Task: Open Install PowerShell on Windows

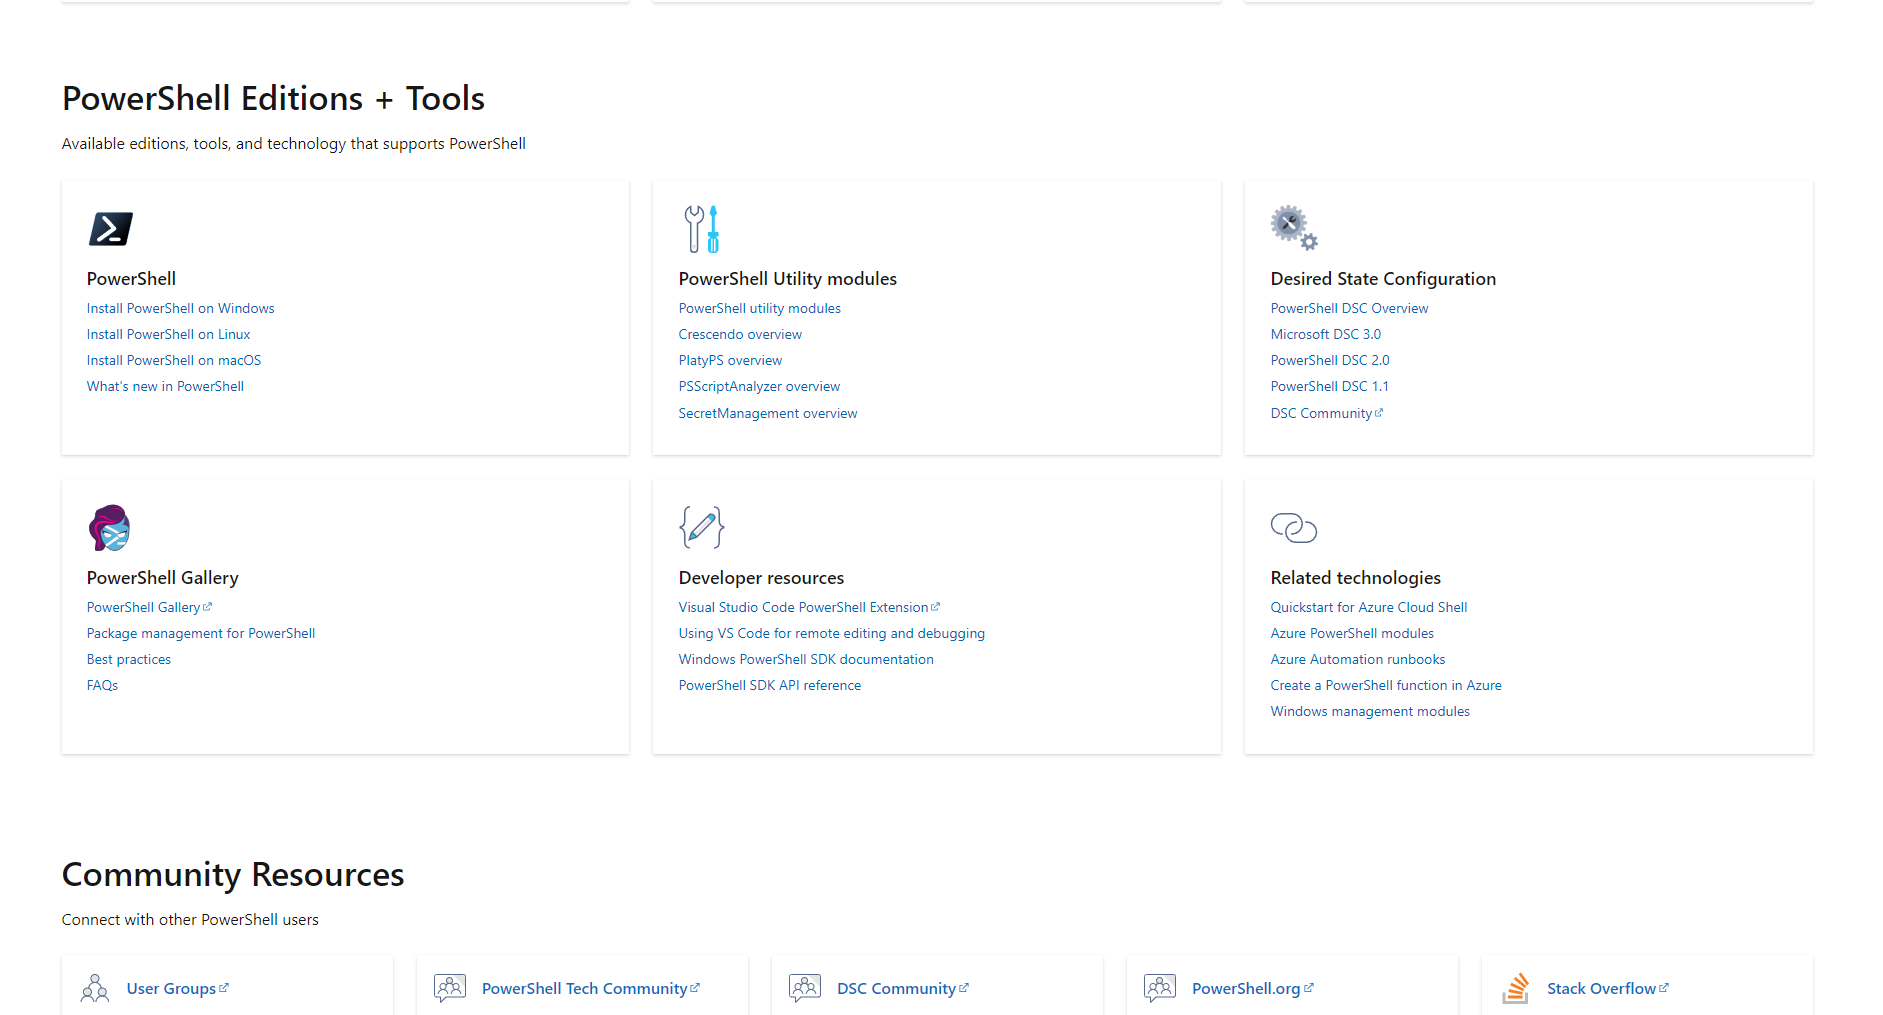Action: [180, 308]
